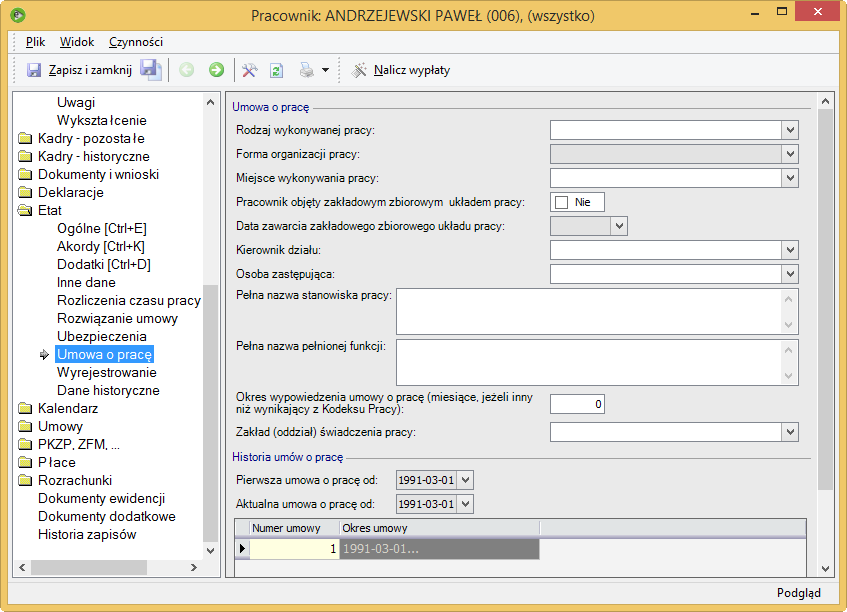Screen dimensions: 847x612
Task: Select Ogólne [Ctrl+E] in tree
Action: [102, 228]
